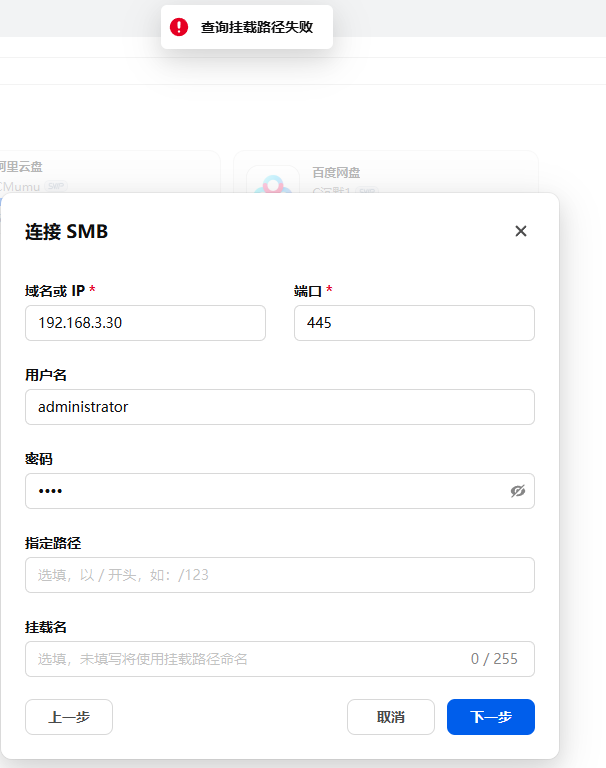
Task: Click the 百度网盘 card title
Action: (x=336, y=172)
